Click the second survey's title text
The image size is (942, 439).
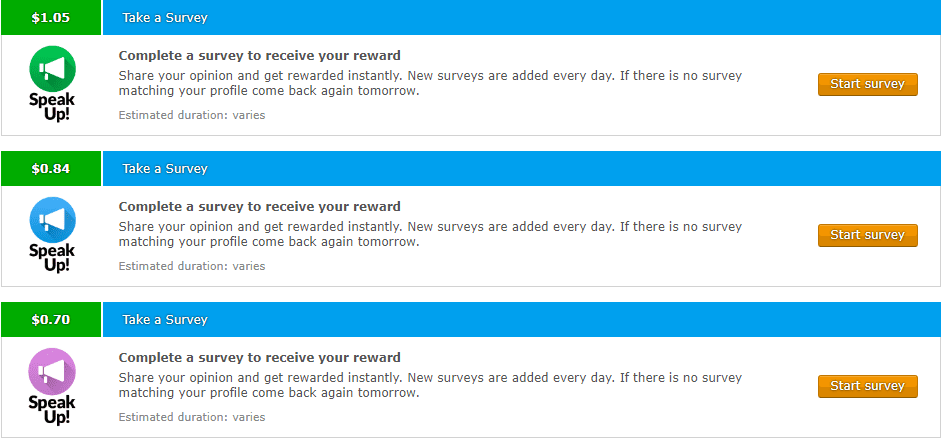260,207
